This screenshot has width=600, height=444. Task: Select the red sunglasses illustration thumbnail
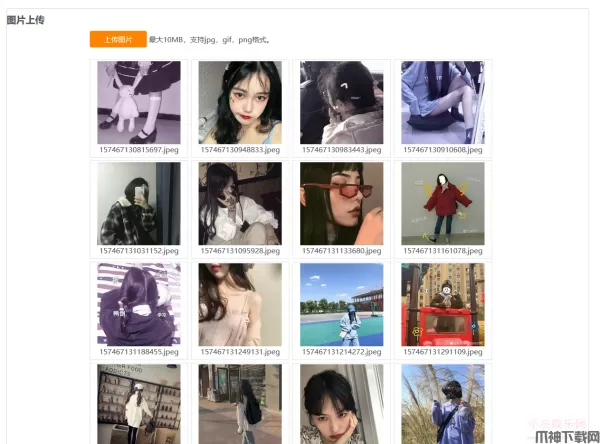point(341,204)
